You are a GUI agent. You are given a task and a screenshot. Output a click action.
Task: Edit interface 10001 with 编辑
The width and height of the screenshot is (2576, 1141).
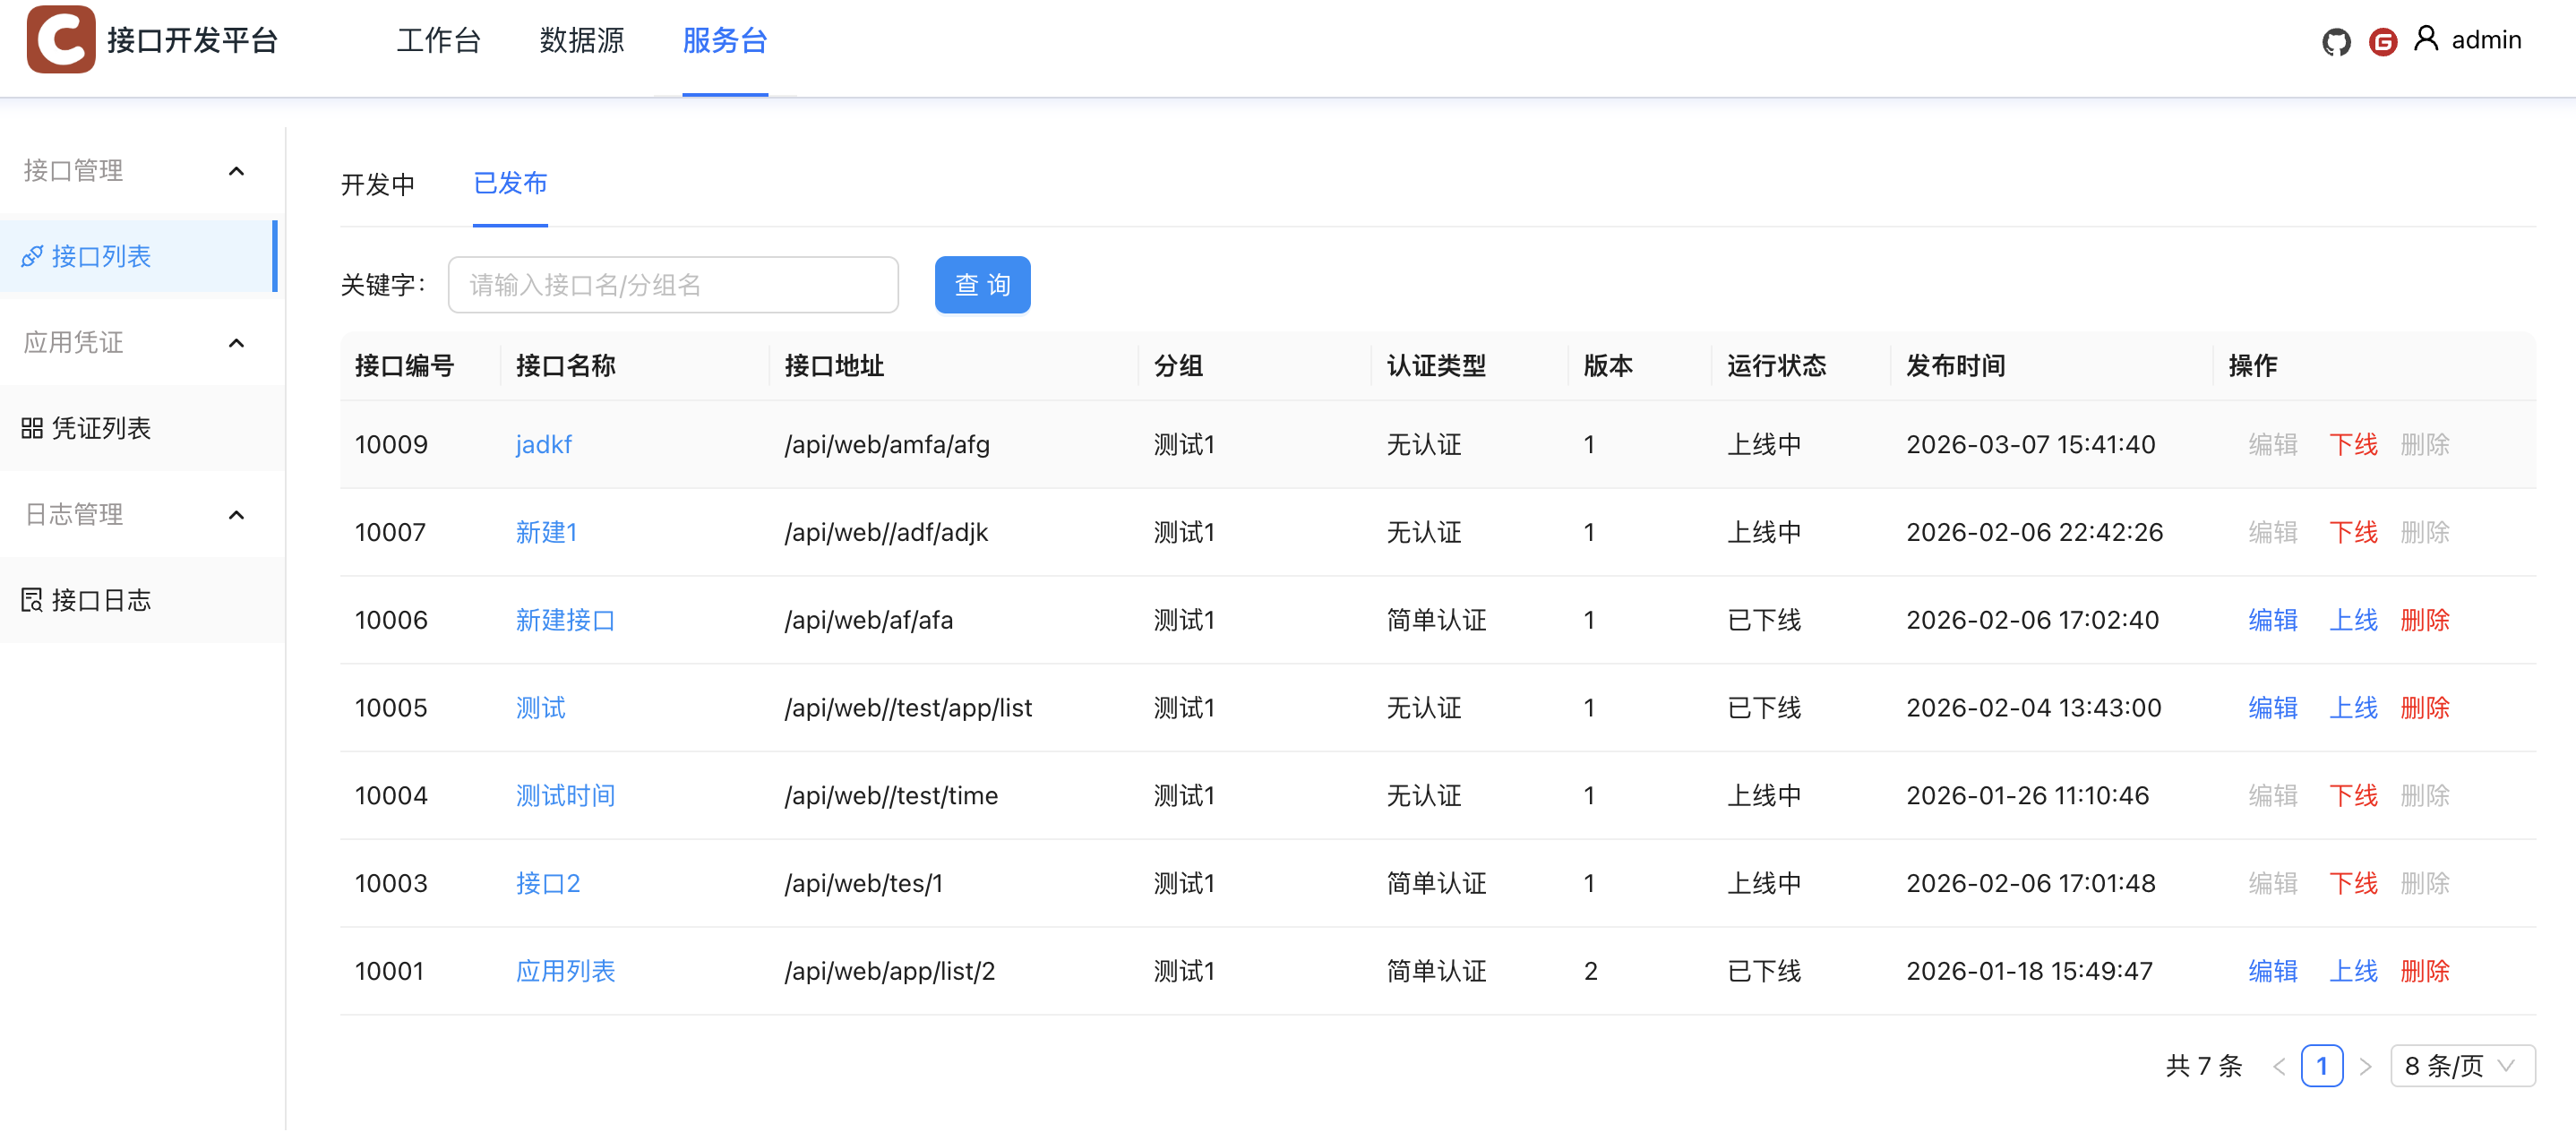pos(2273,972)
